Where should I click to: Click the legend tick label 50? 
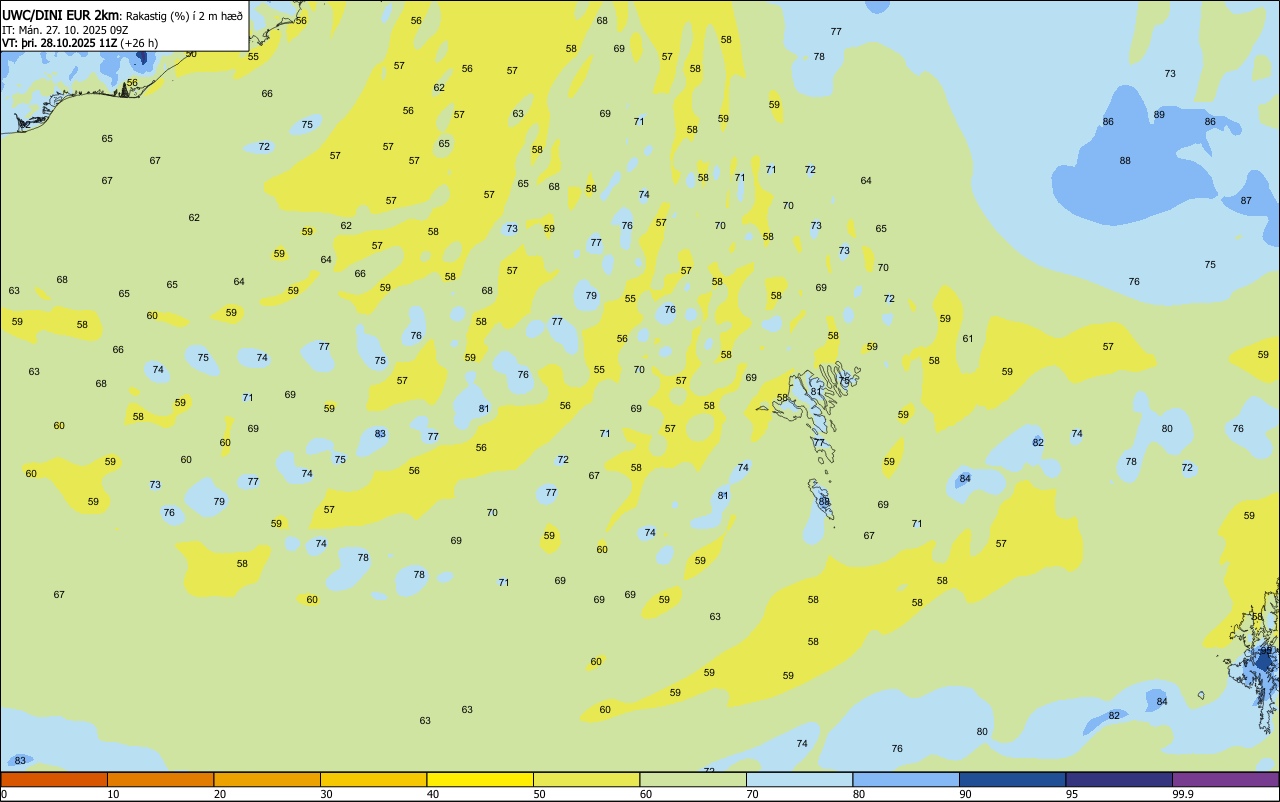539,794
